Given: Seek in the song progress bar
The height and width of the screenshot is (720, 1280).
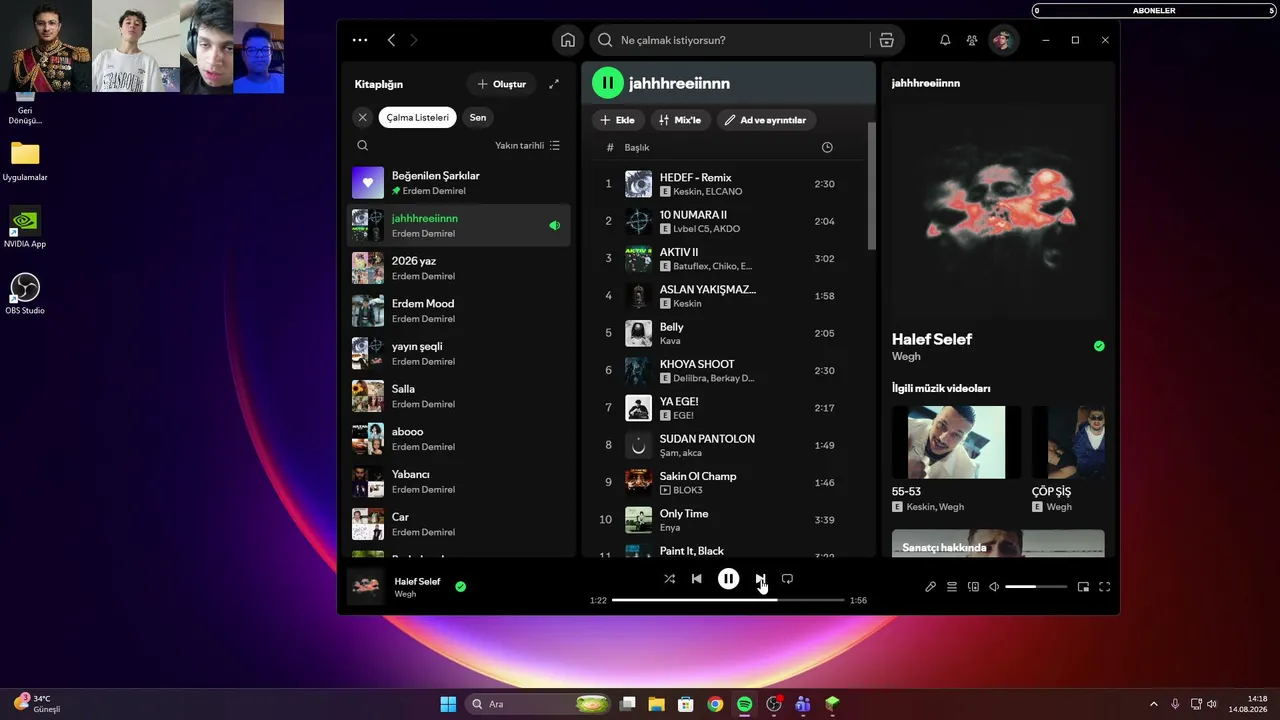Looking at the screenshot, I should 728,600.
